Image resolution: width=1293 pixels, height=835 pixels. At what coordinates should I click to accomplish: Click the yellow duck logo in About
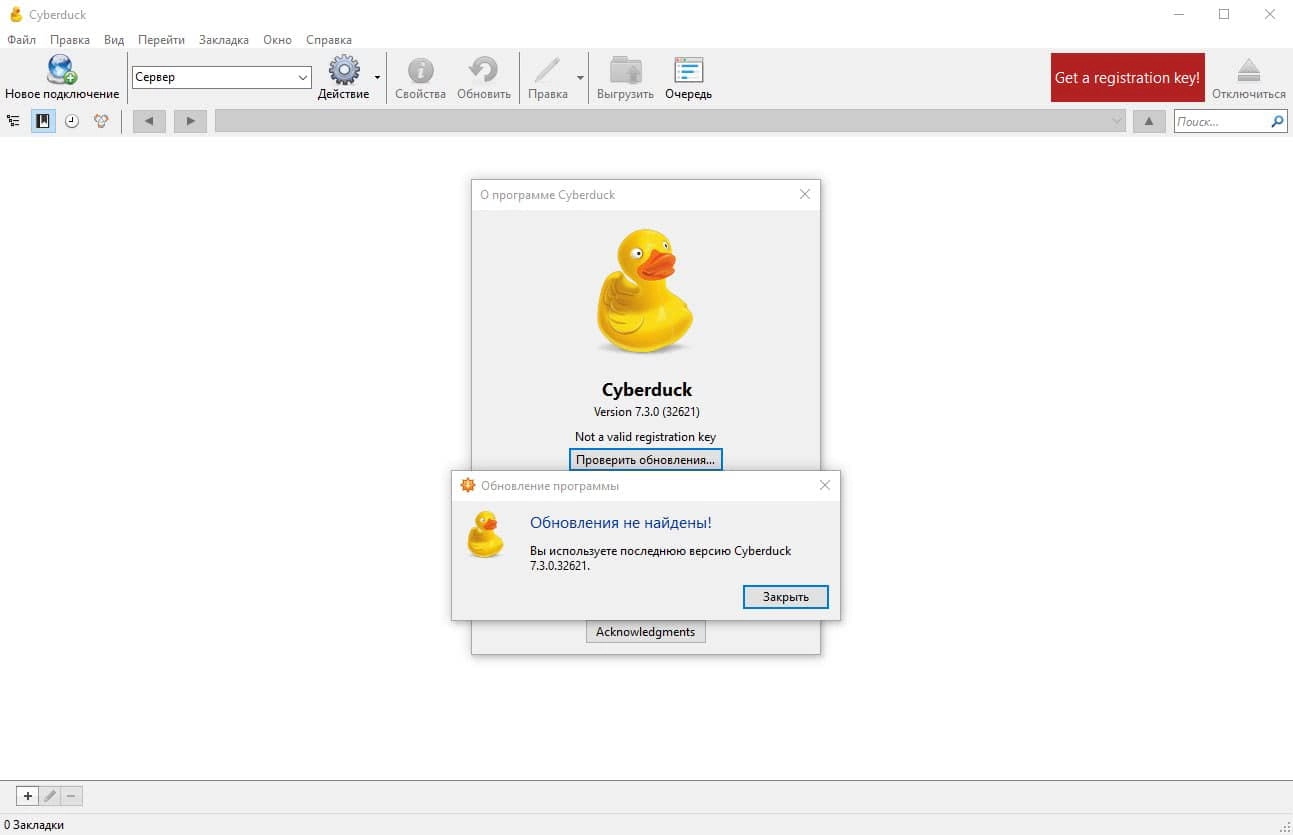pos(646,291)
